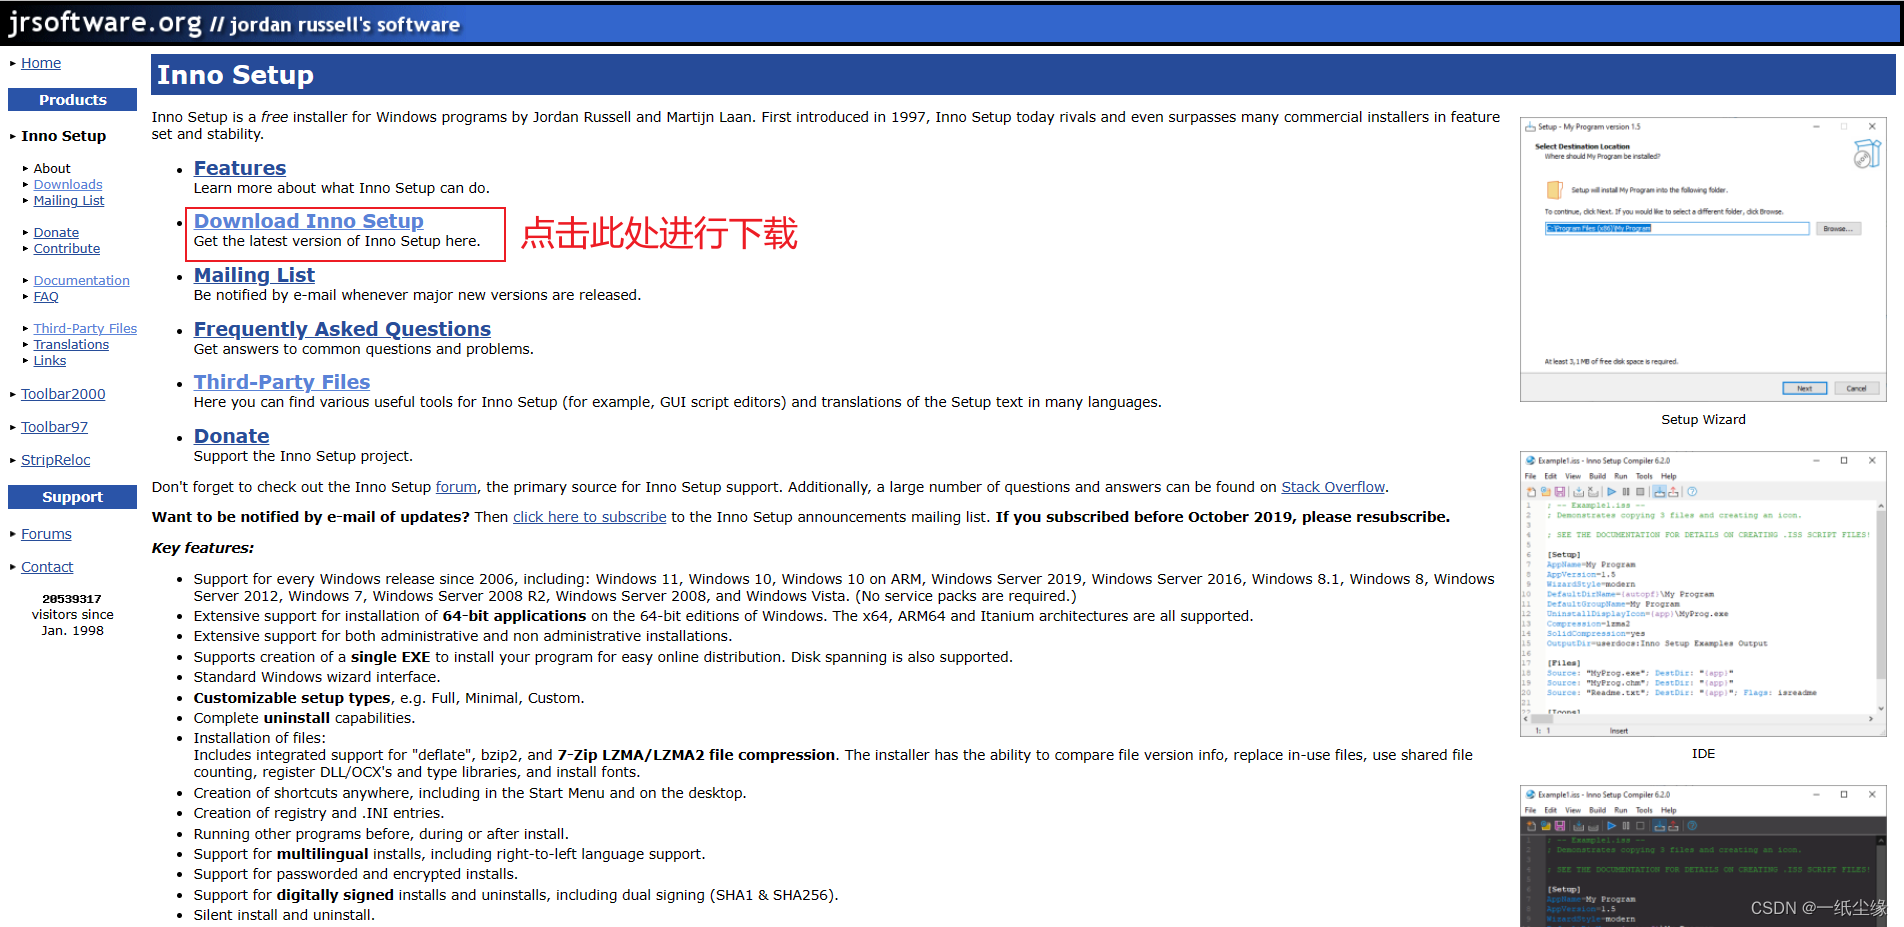Open the Build menu in the compiler window
Image resolution: width=1904 pixels, height=927 pixels.
pos(1597,476)
